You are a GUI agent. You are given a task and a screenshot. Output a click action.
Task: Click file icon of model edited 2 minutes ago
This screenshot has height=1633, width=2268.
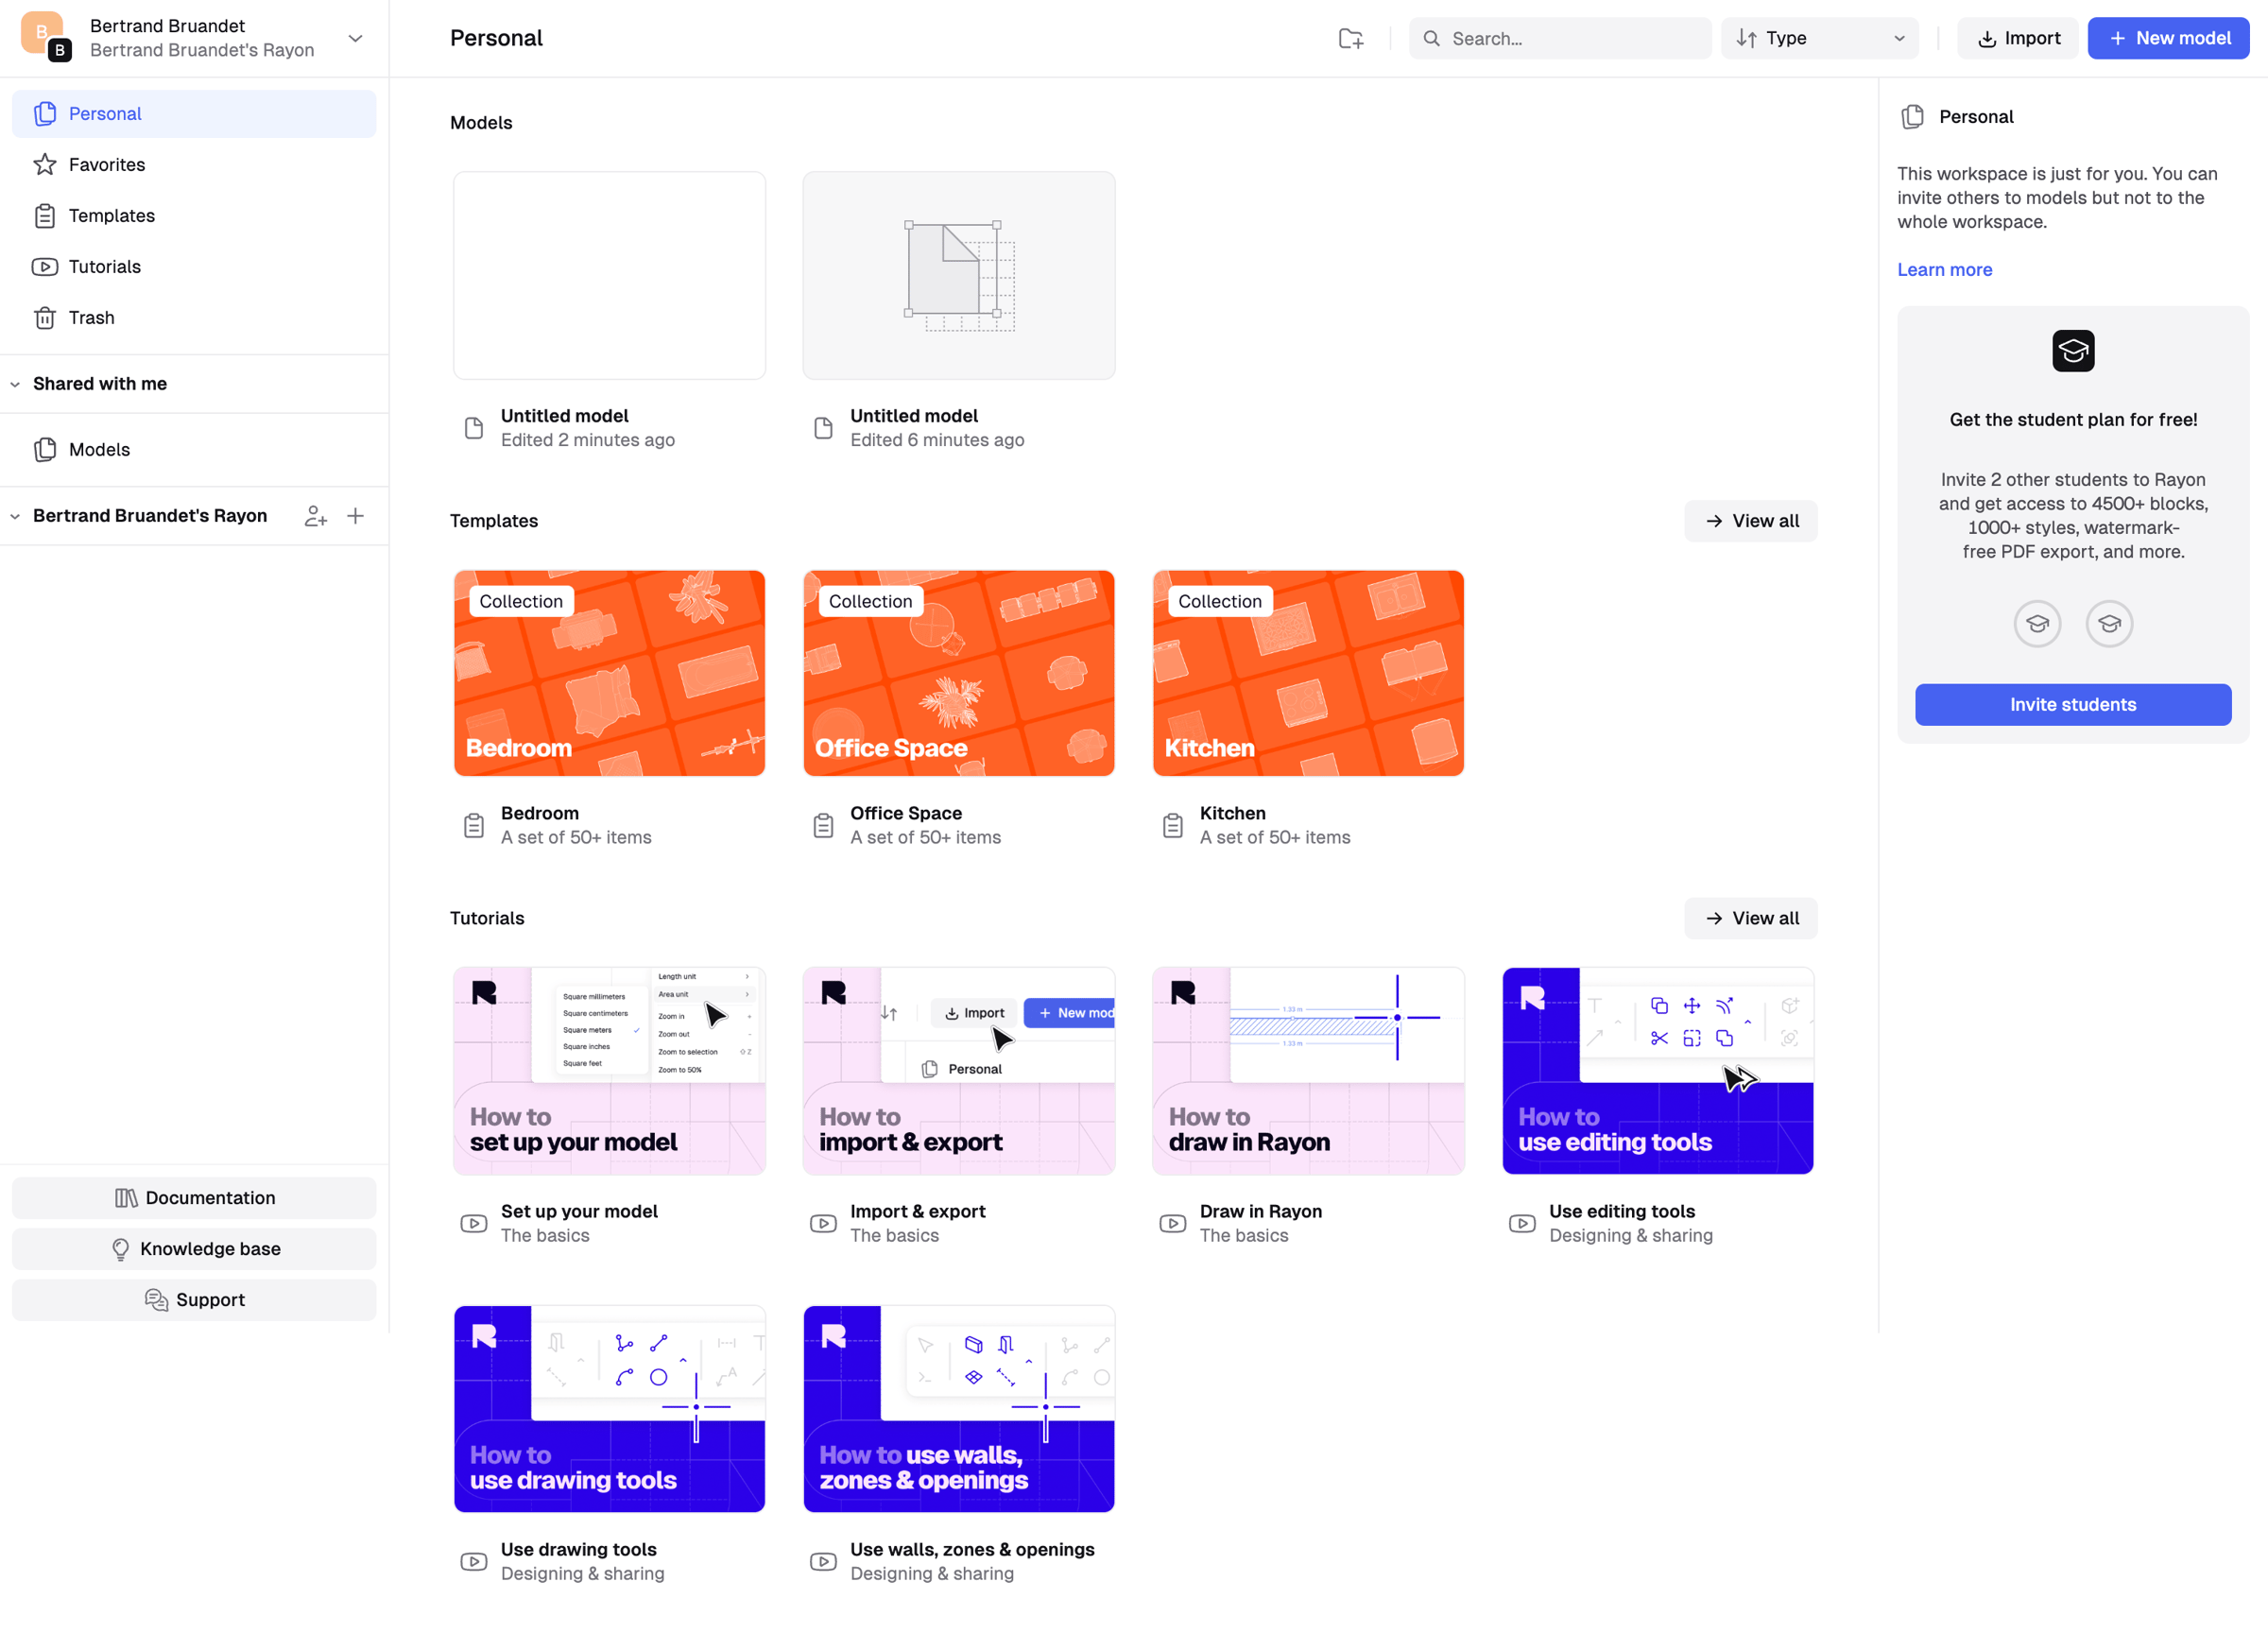474,428
